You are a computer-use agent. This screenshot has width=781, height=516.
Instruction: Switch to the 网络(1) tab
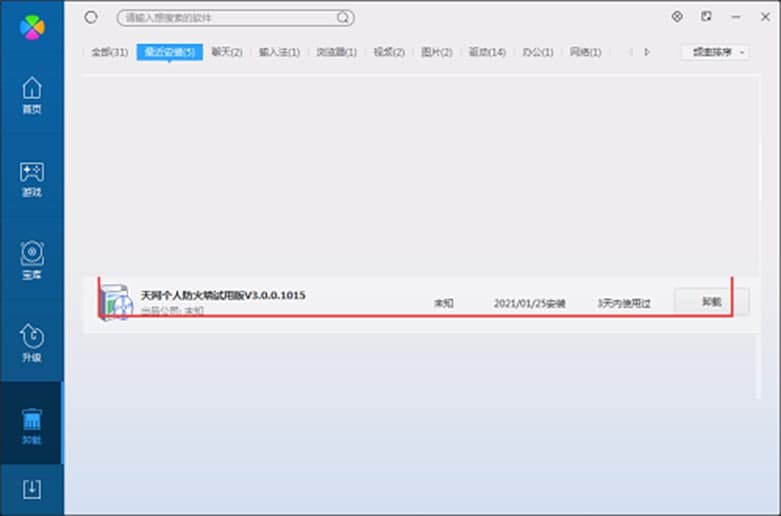(585, 52)
